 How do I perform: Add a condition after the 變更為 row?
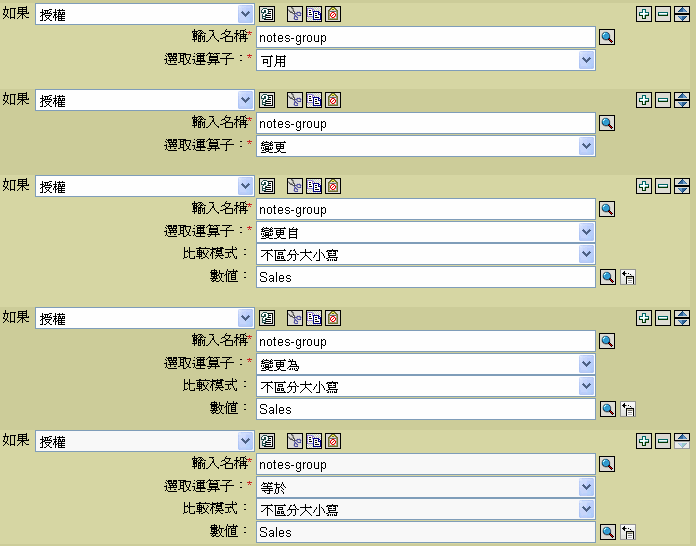[644, 319]
